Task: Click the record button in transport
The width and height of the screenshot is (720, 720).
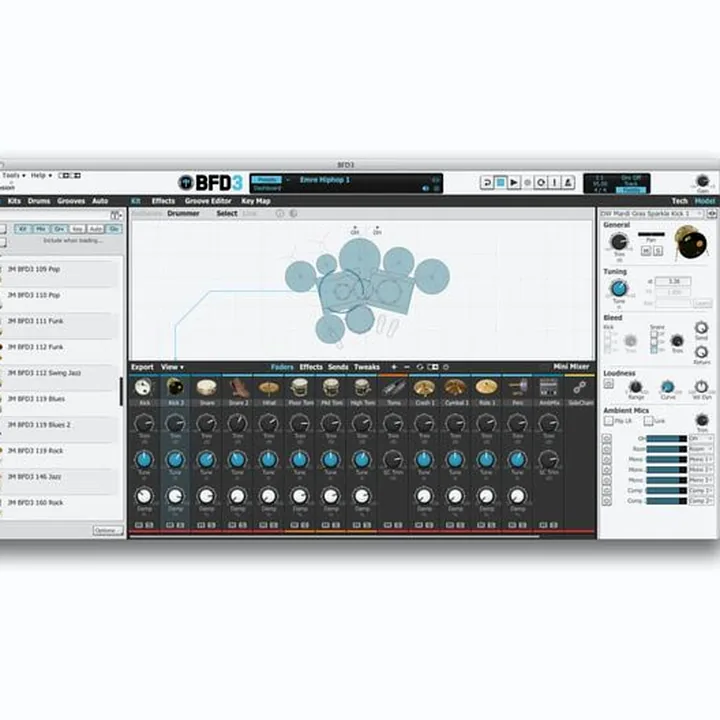Action: pos(528,183)
